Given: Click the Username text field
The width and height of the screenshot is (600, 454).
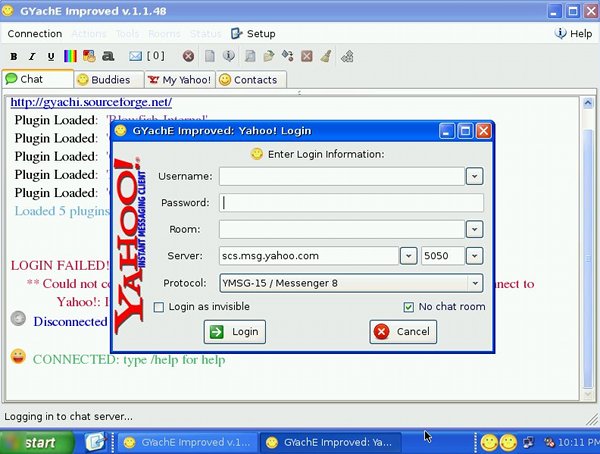Looking at the screenshot, I should [342, 176].
